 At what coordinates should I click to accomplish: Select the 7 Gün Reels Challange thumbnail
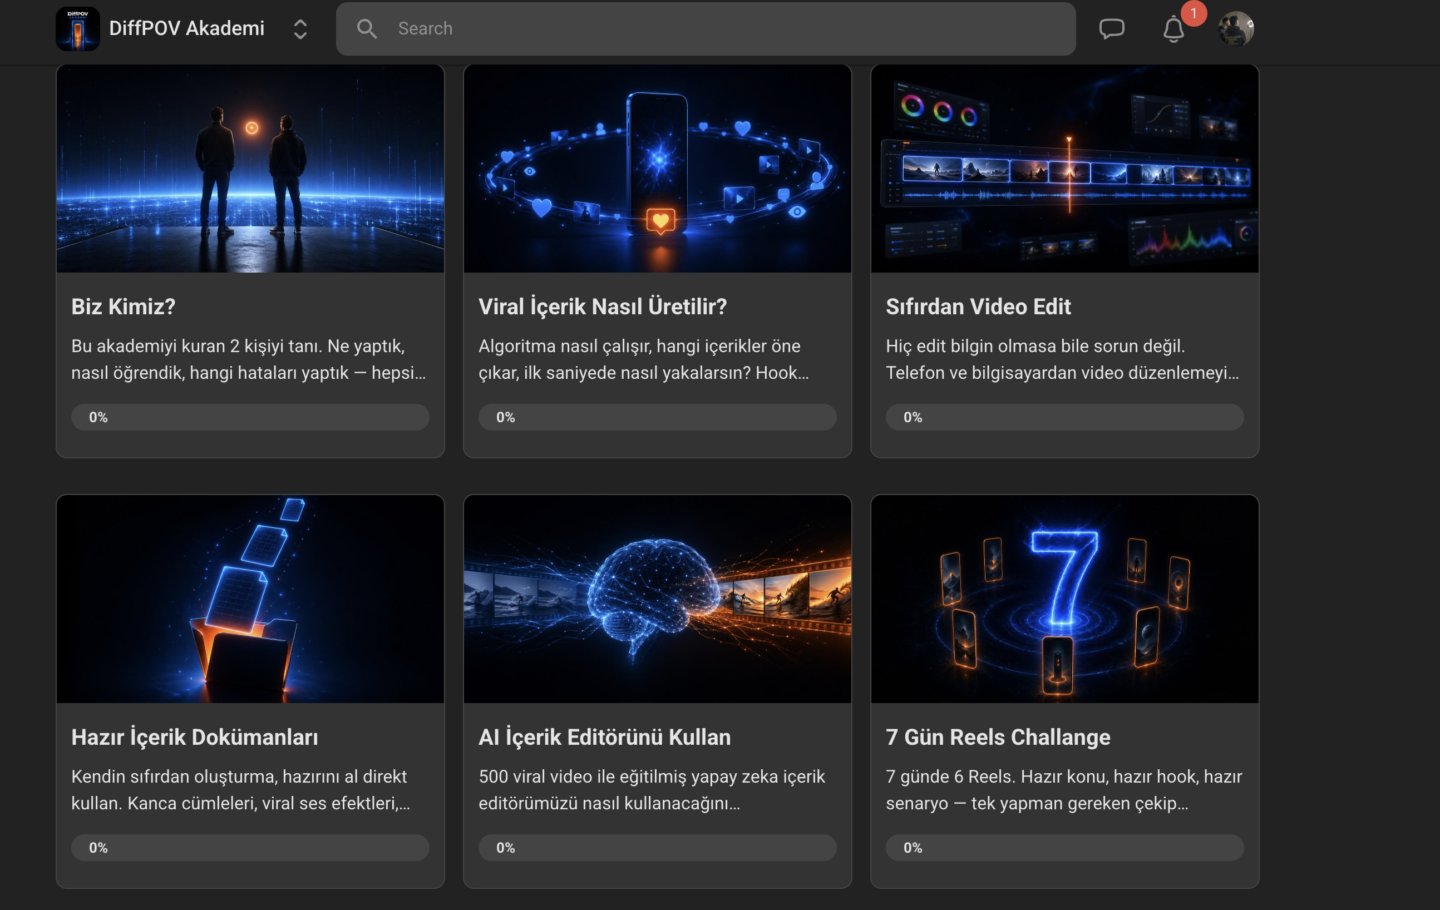click(1065, 599)
